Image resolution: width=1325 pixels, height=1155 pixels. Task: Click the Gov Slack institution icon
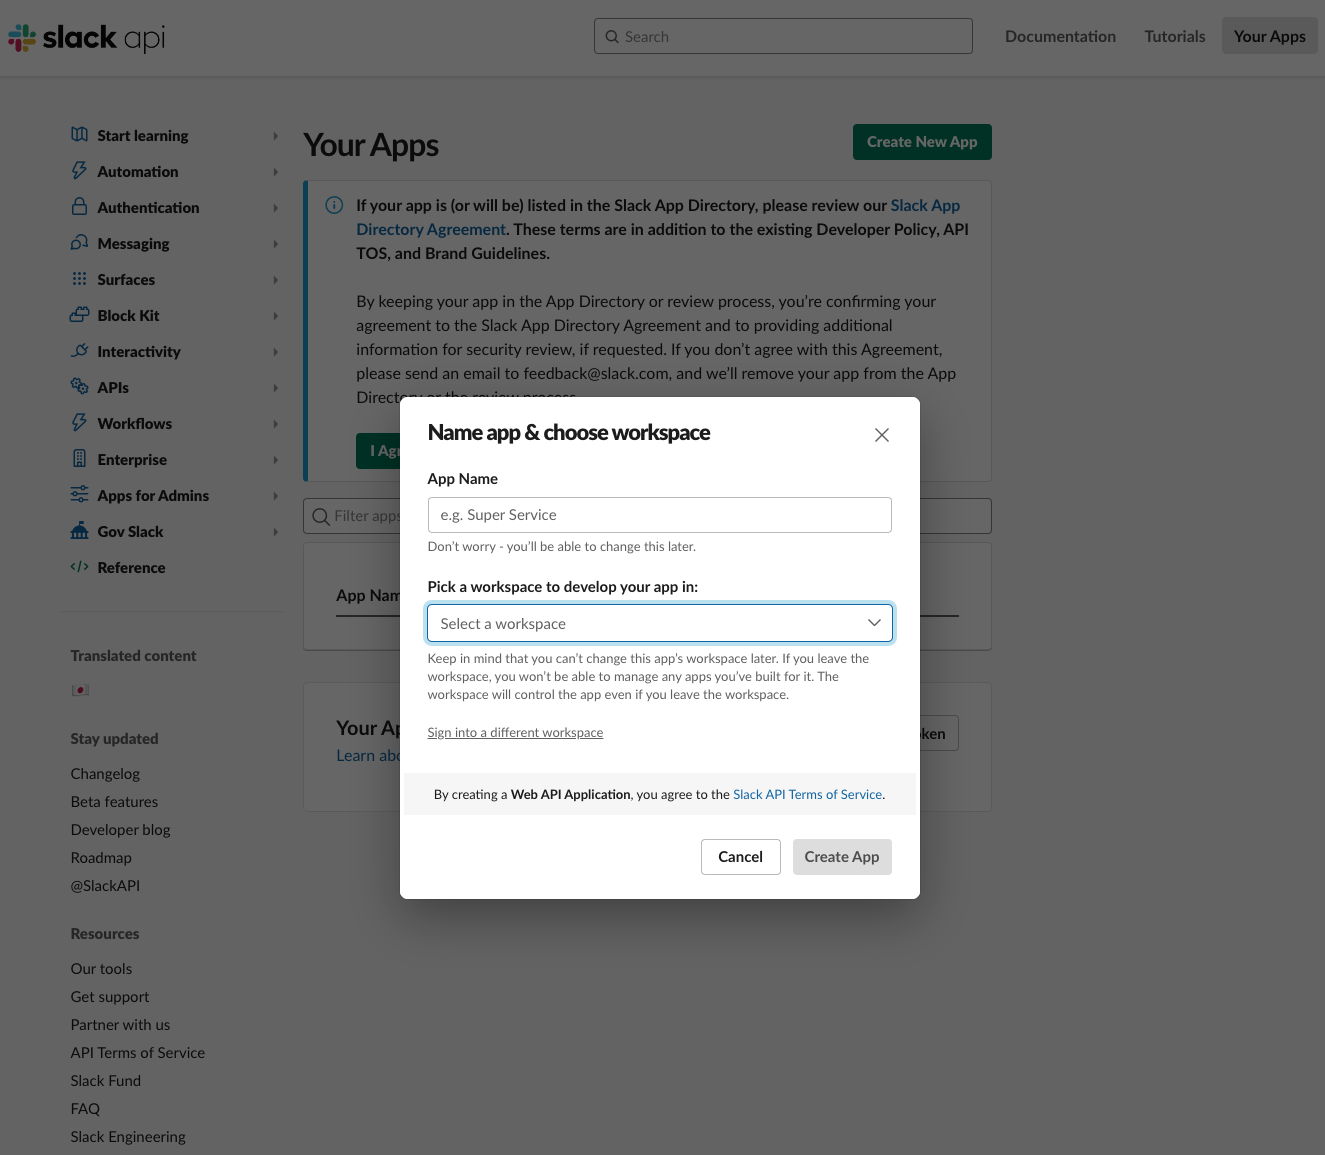pos(80,531)
